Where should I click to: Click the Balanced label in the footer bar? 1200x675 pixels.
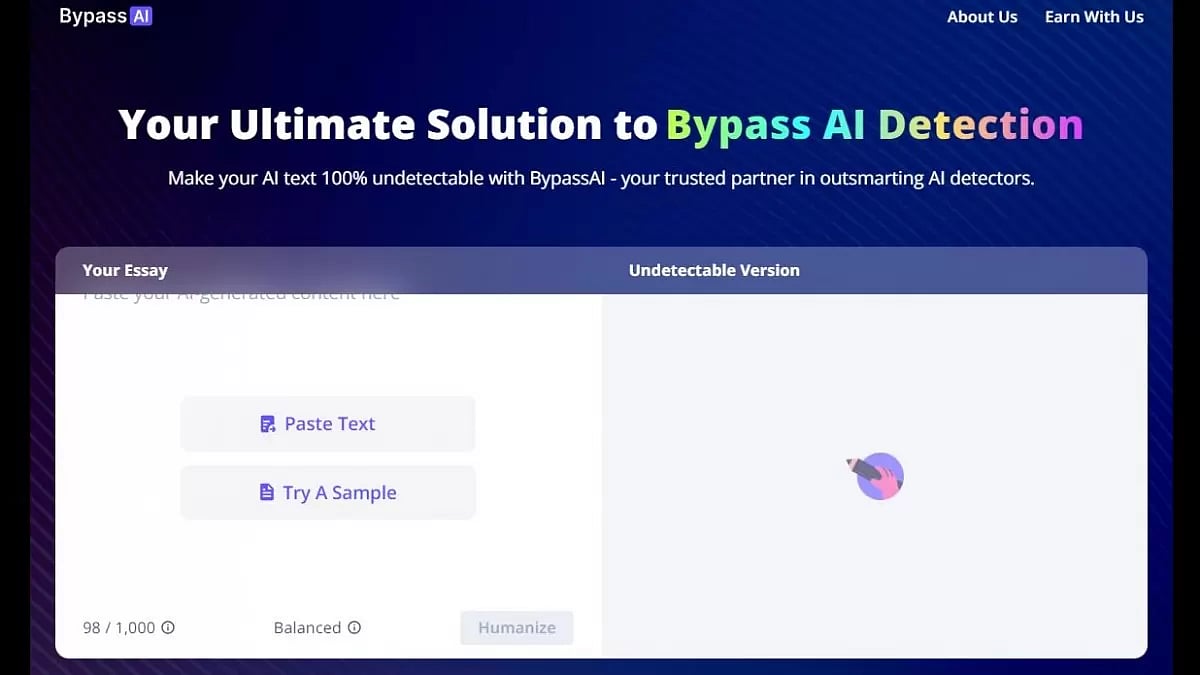click(x=308, y=628)
